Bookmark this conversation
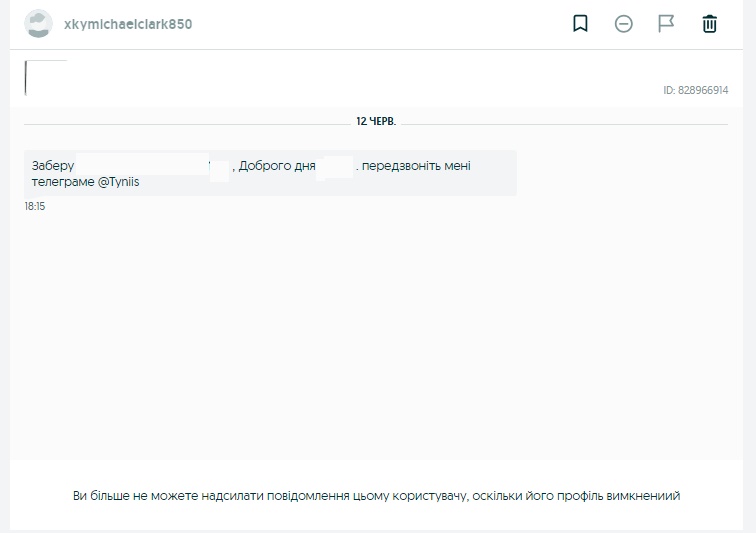This screenshot has width=756, height=533. tap(580, 24)
